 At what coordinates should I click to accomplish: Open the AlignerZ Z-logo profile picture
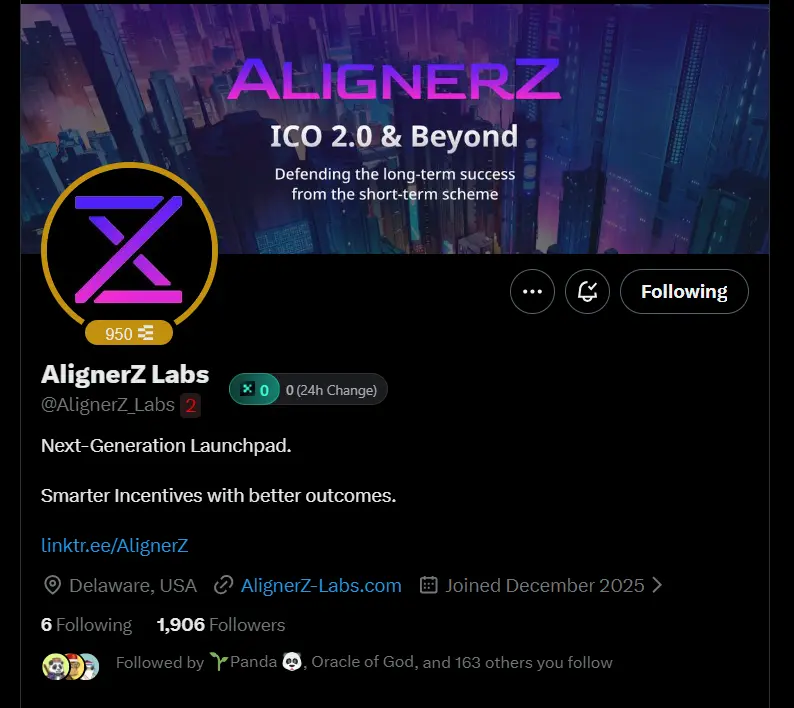129,250
